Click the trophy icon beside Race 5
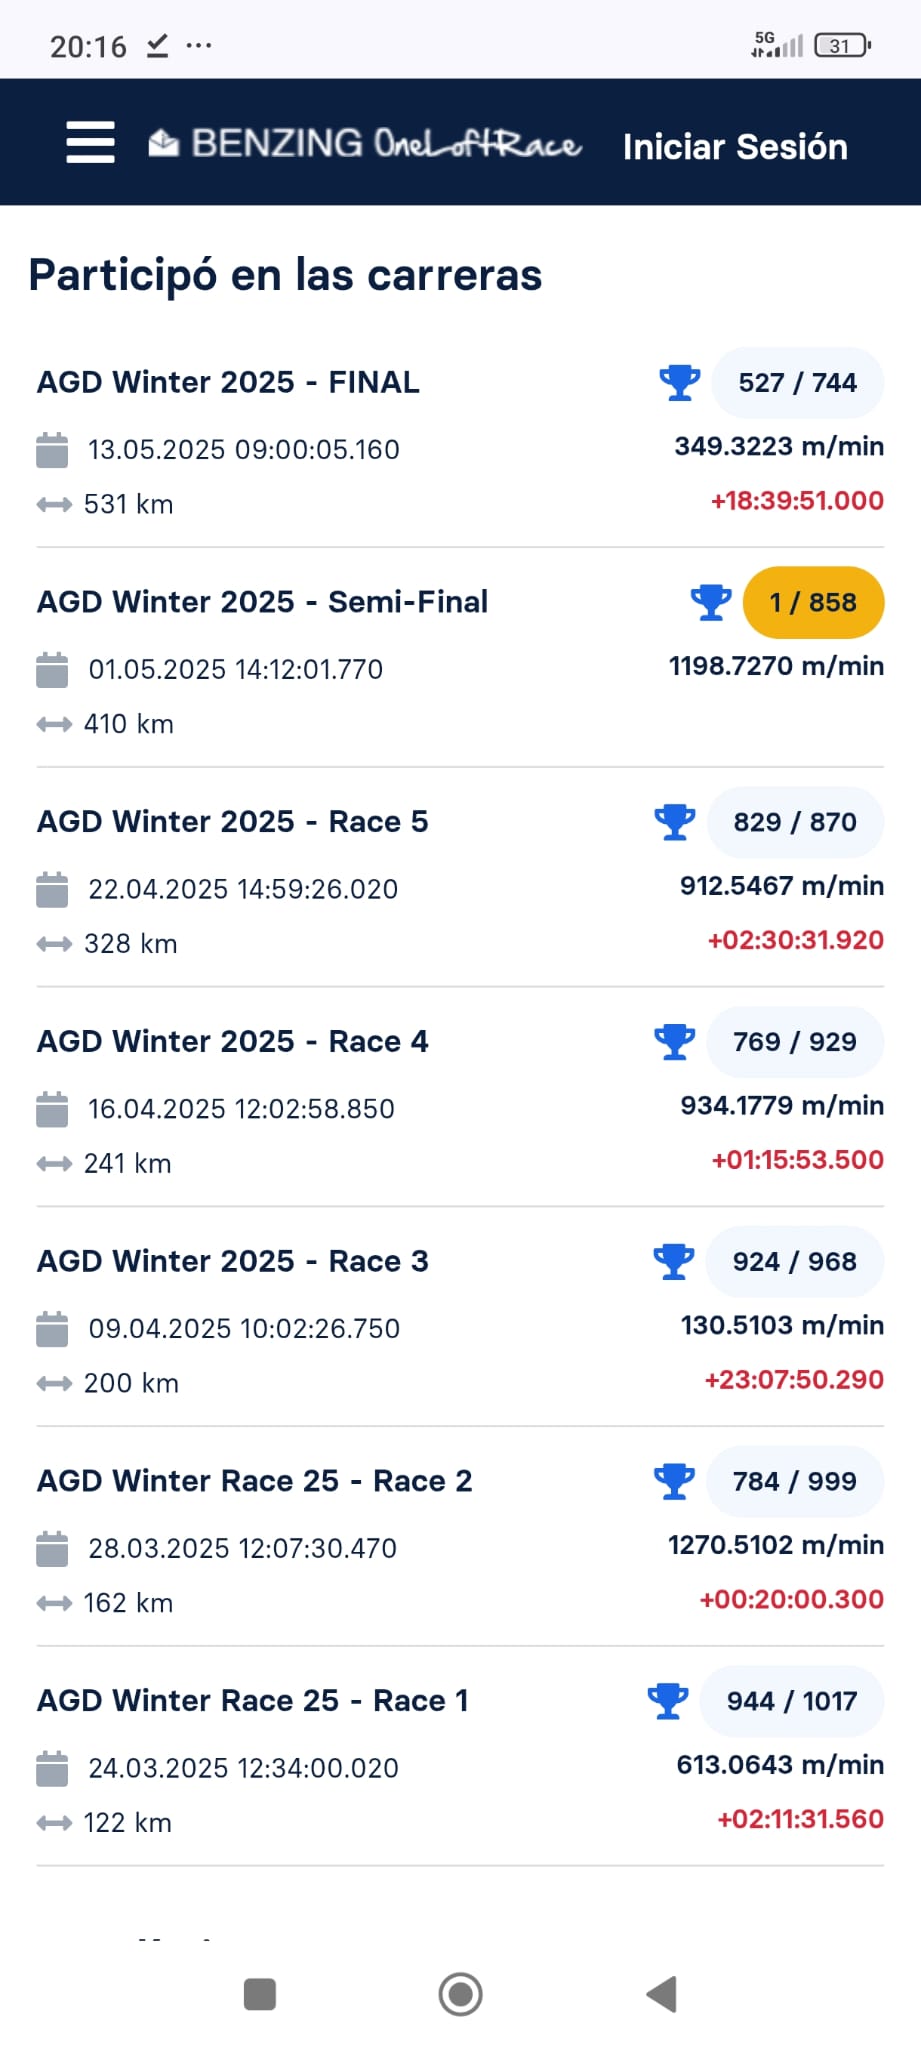Viewport: 921px width, 2048px height. 675,822
